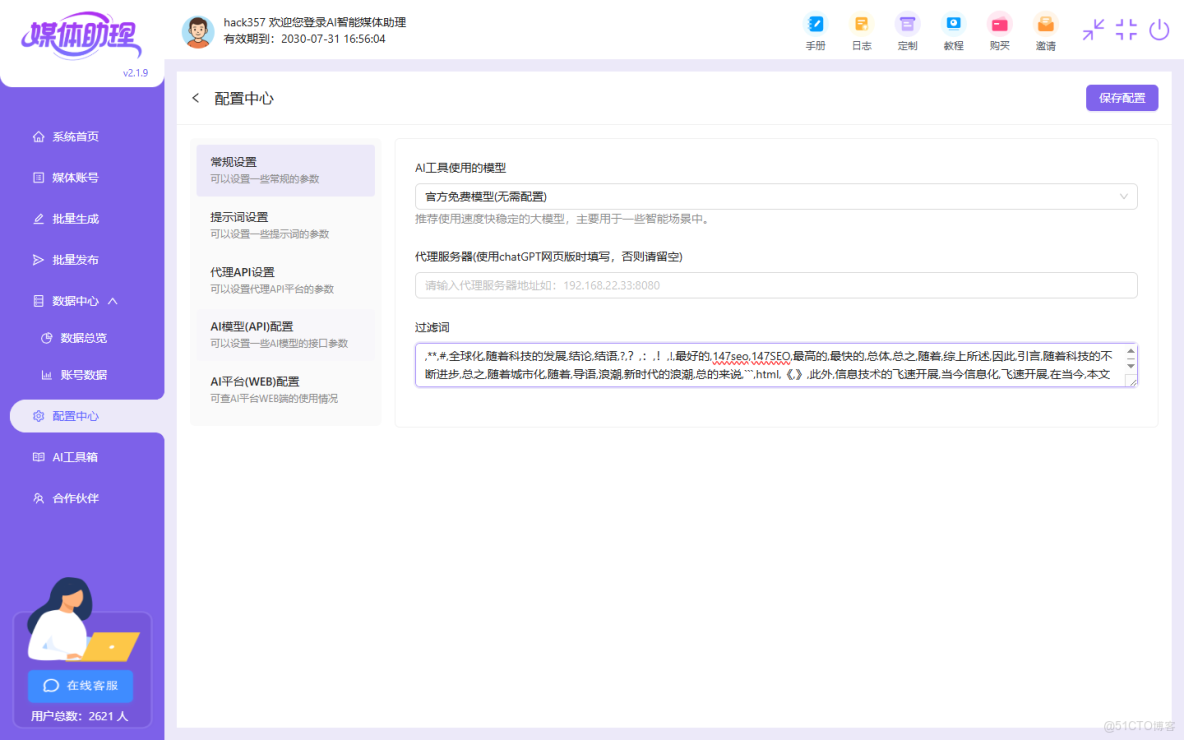Image resolution: width=1184 pixels, height=740 pixels.
Task: Open the 邀请 invite icon
Action: (x=1045, y=30)
